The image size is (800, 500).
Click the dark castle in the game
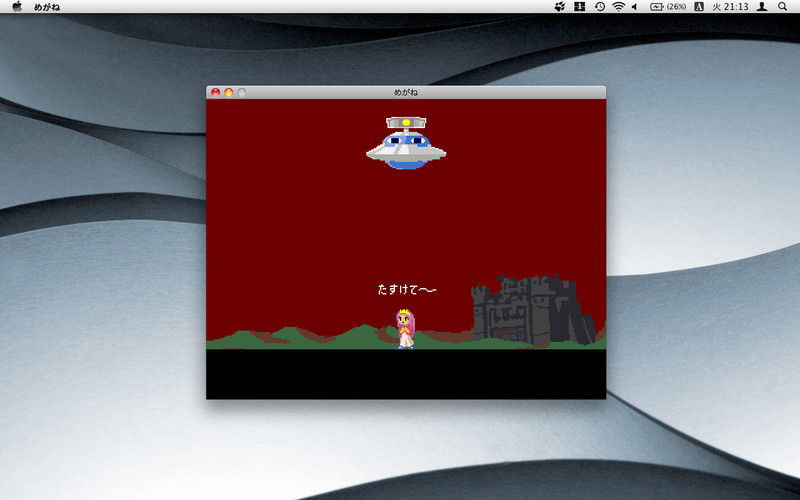click(x=533, y=310)
